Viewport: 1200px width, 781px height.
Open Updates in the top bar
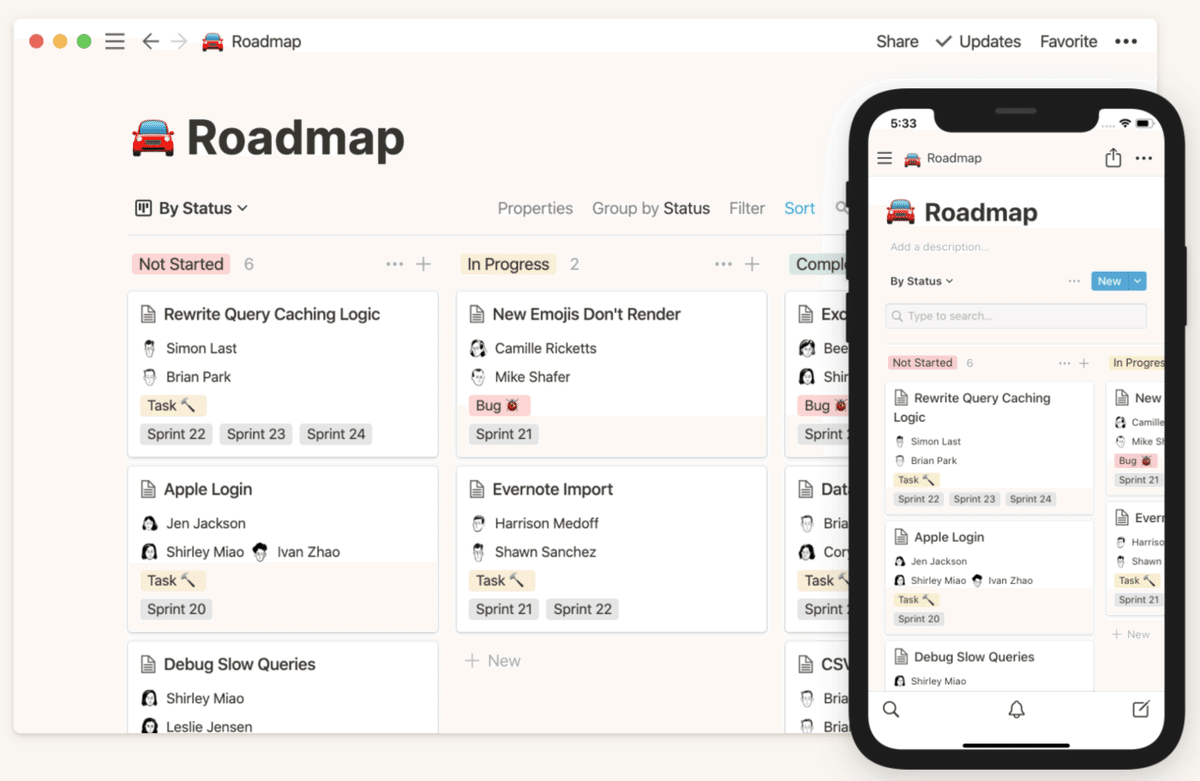978,41
